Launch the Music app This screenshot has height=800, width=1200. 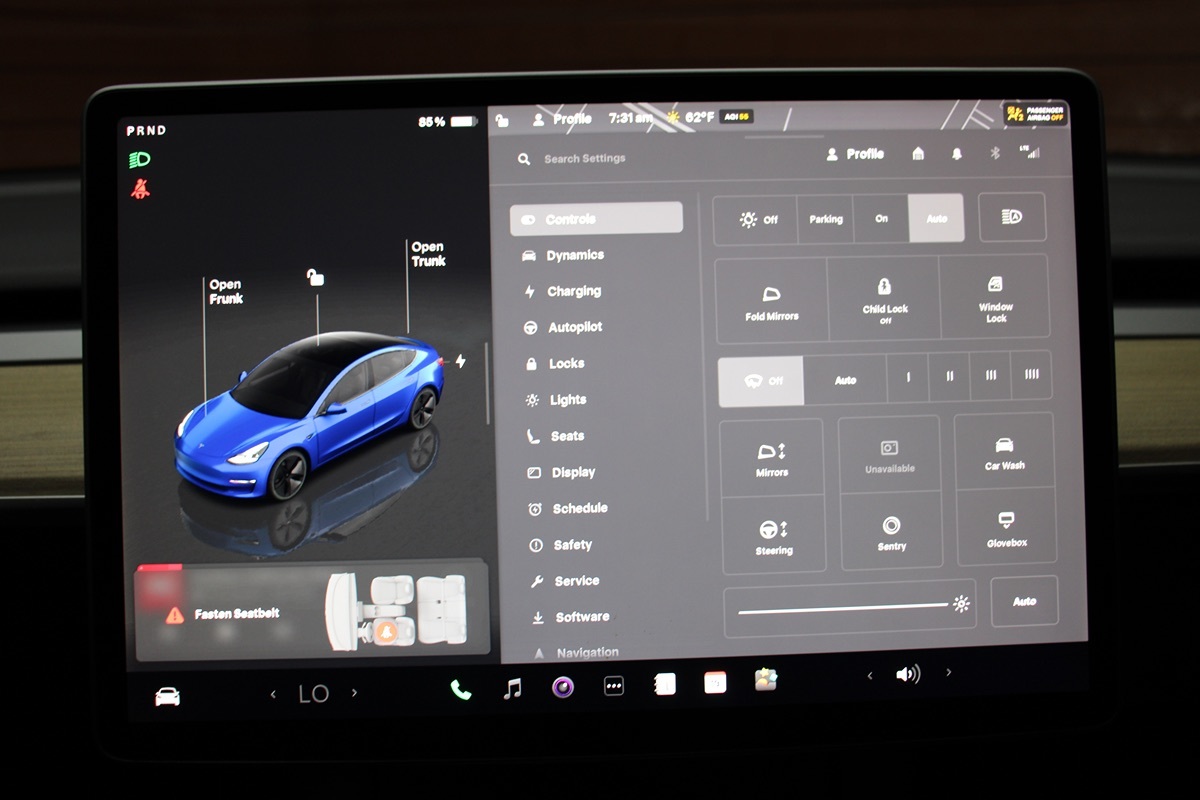(511, 686)
